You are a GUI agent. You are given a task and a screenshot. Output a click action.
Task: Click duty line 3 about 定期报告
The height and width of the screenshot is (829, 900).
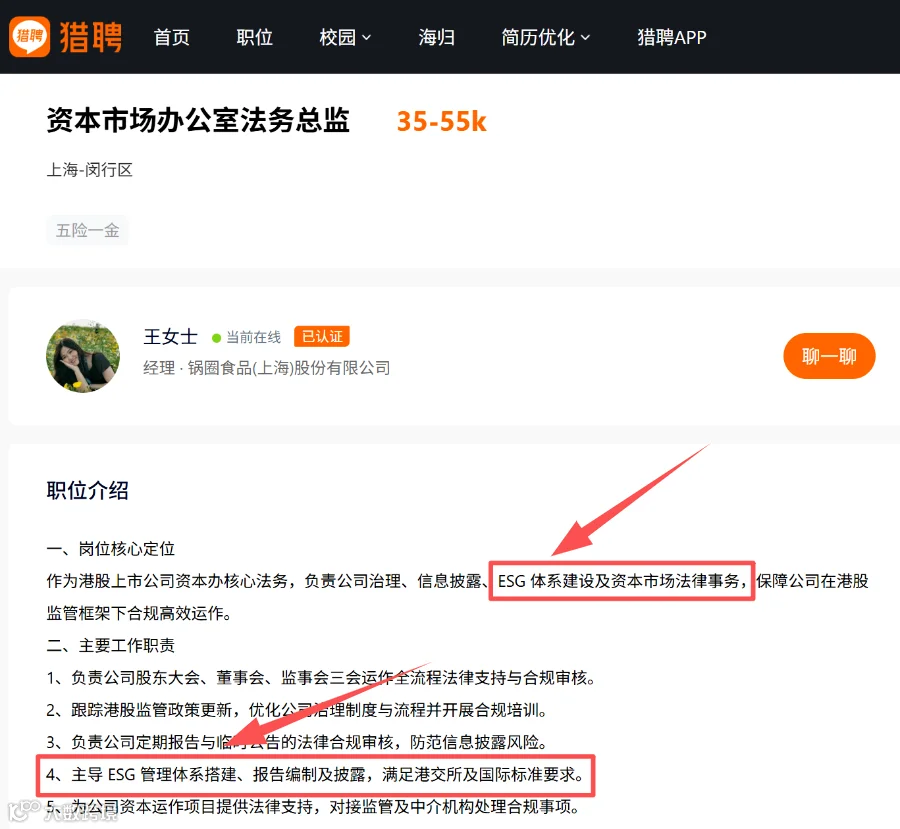pyautogui.click(x=297, y=742)
